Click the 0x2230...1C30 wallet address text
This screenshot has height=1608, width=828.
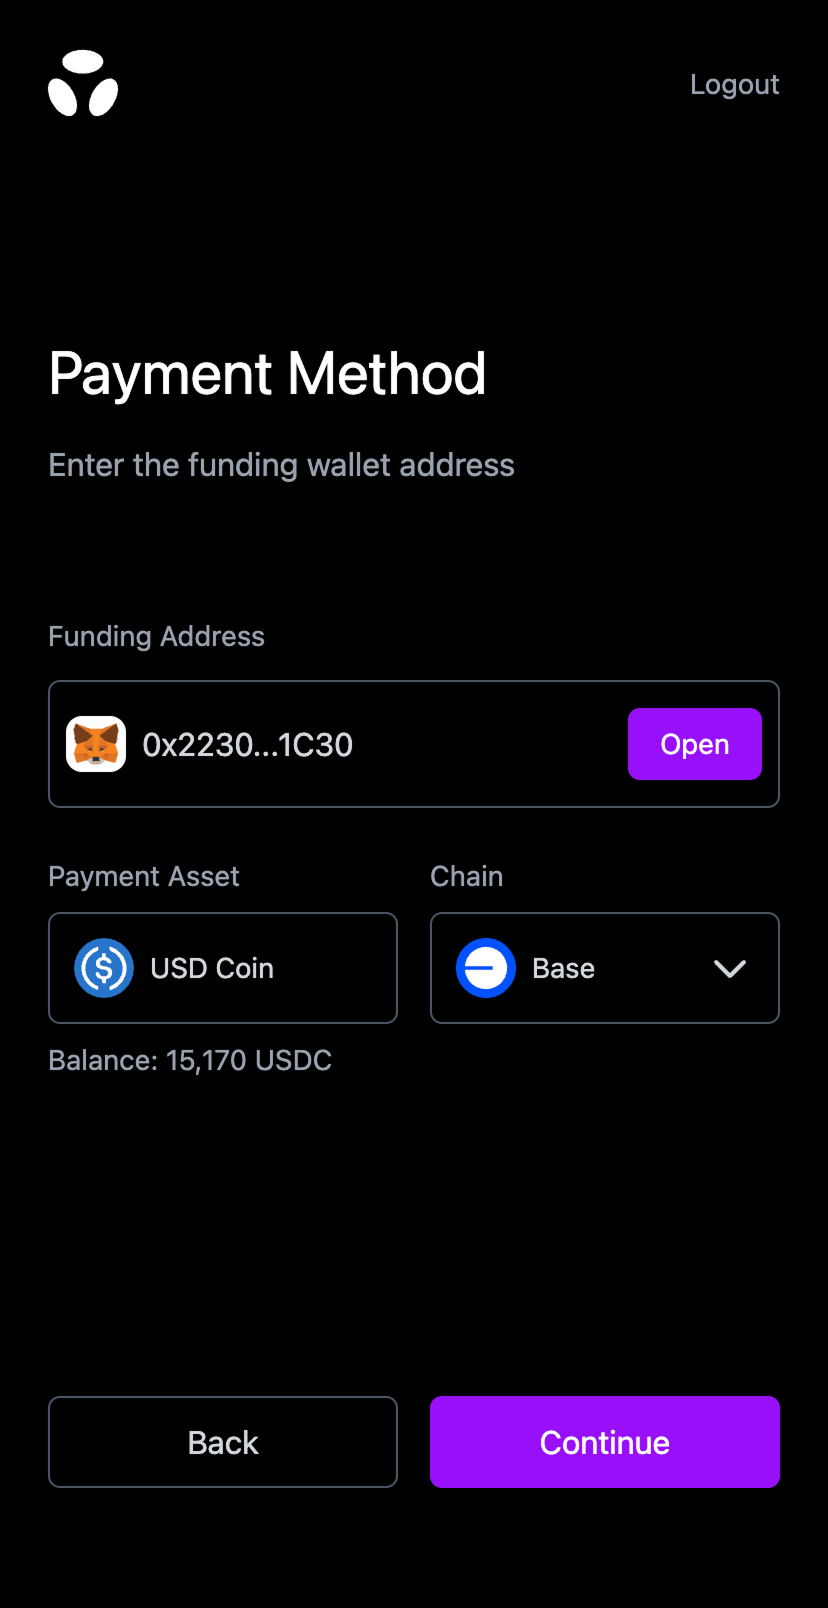[x=248, y=745]
